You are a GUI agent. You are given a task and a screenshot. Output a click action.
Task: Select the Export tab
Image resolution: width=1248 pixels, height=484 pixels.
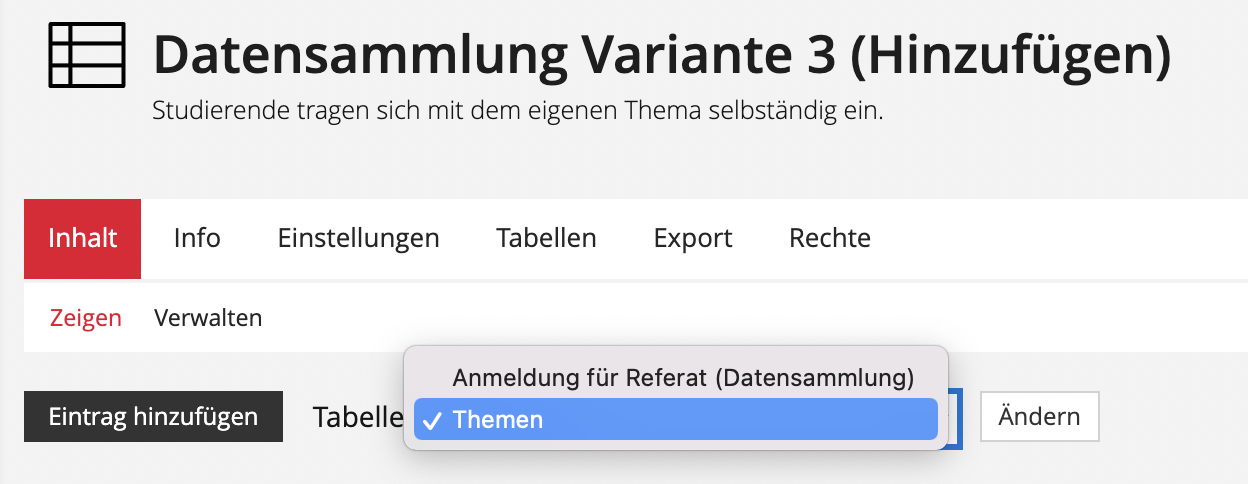click(693, 239)
